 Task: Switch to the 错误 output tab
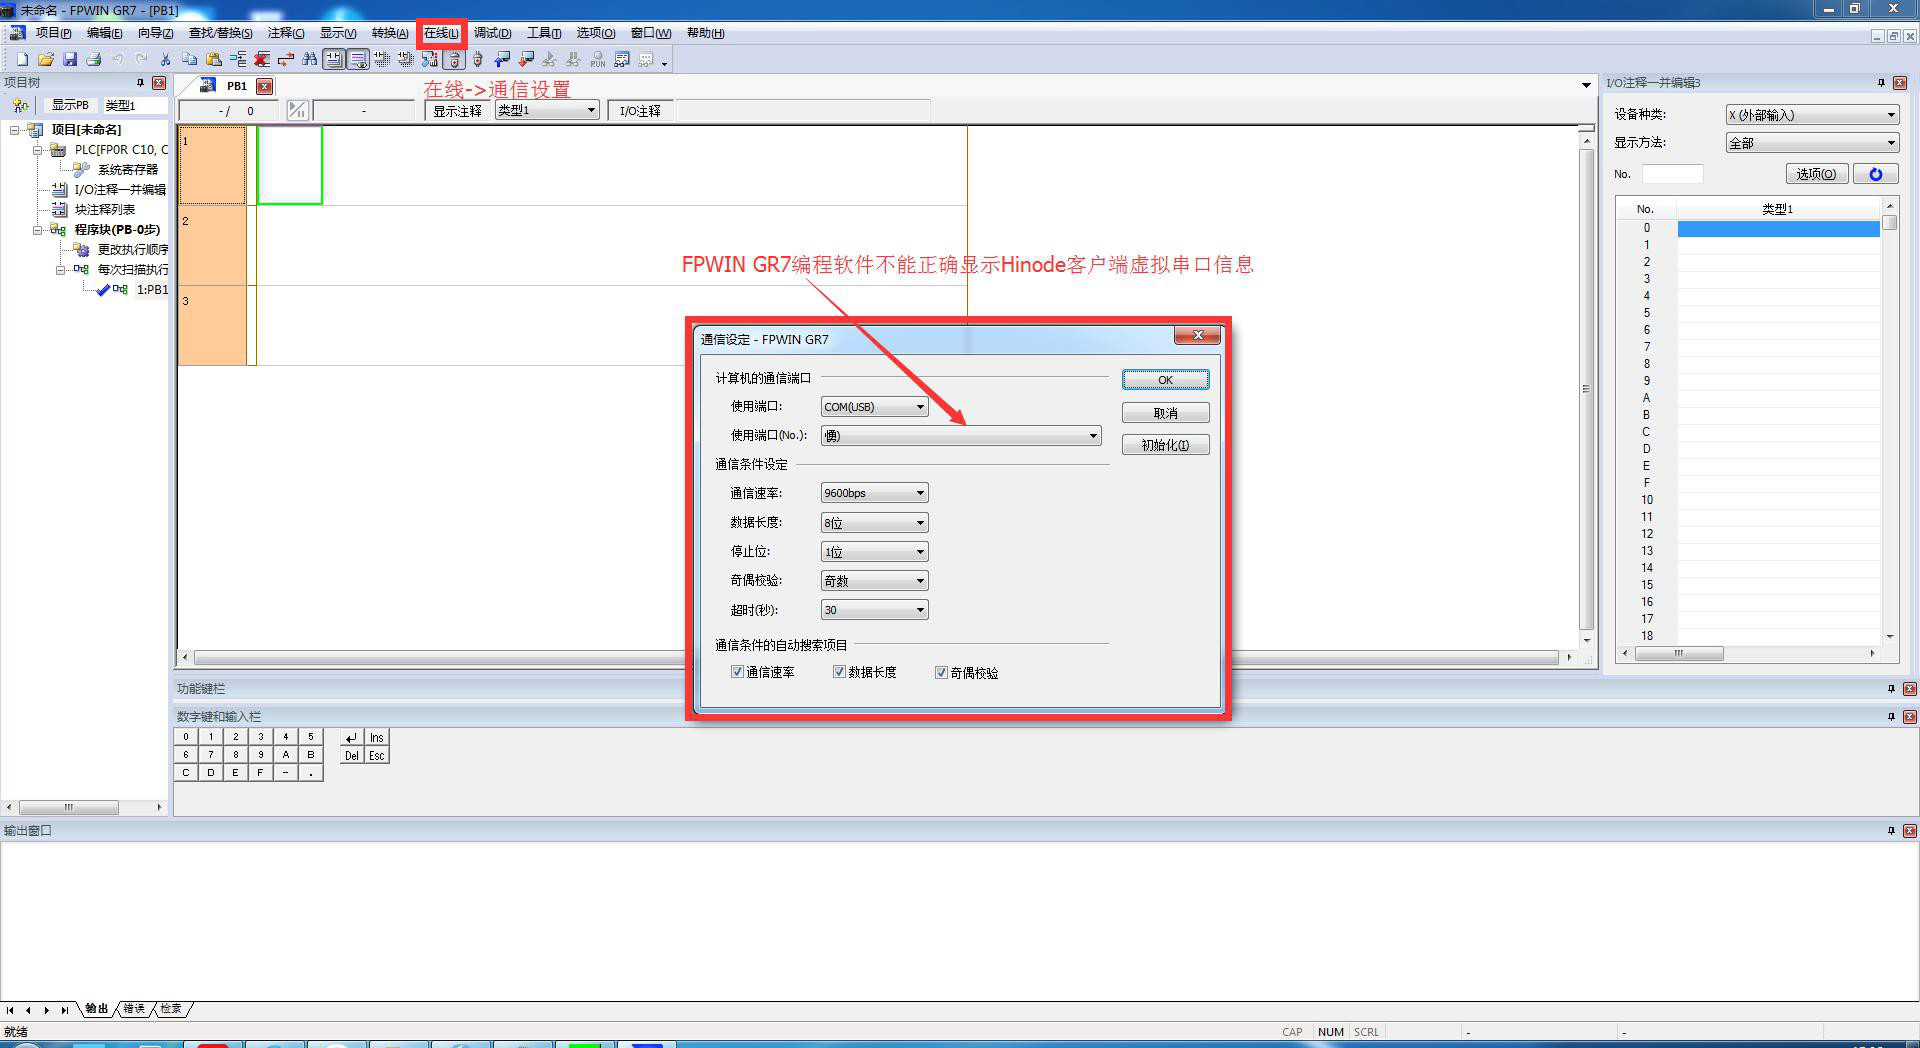(134, 1009)
